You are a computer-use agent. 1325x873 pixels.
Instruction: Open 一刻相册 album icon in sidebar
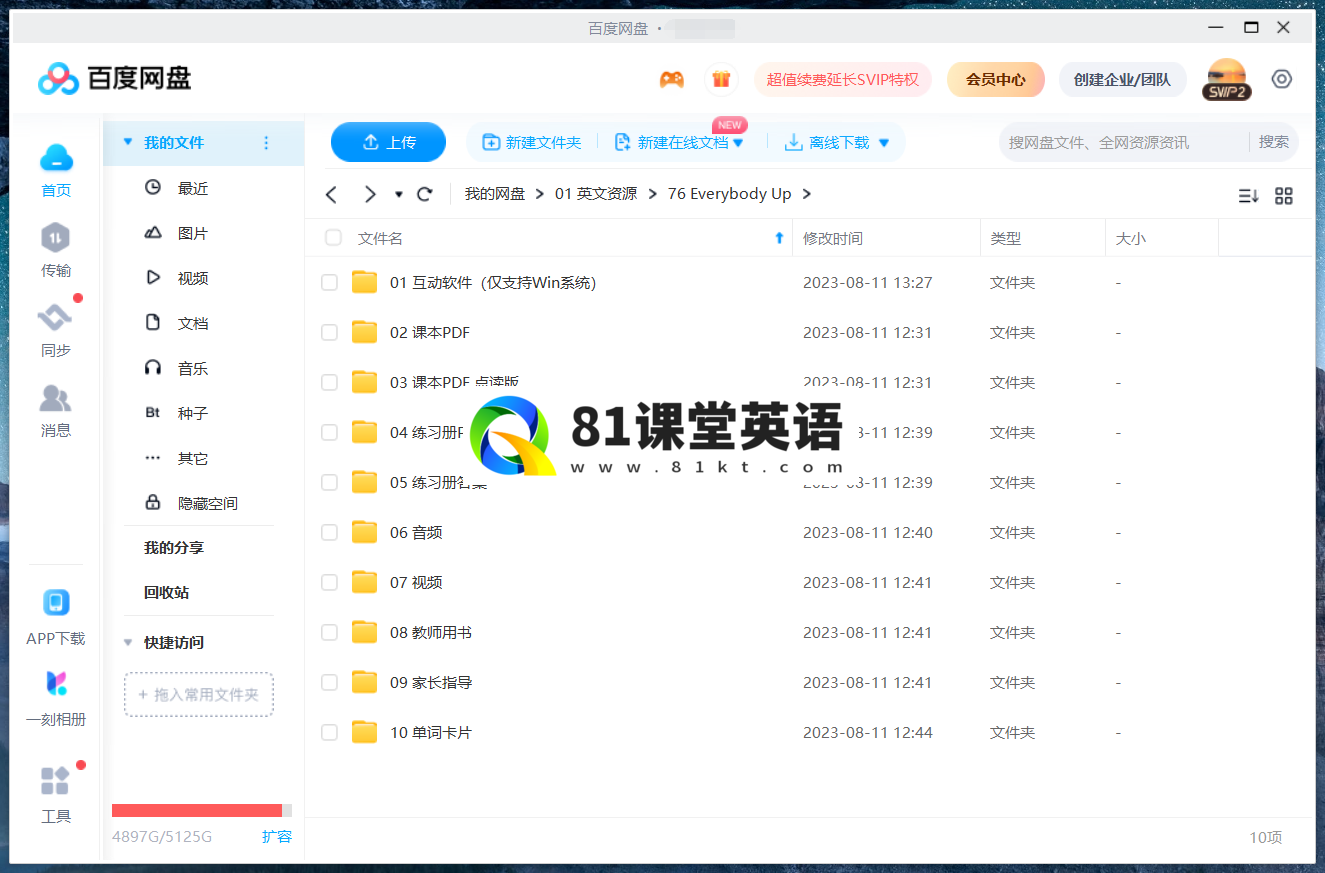56,684
